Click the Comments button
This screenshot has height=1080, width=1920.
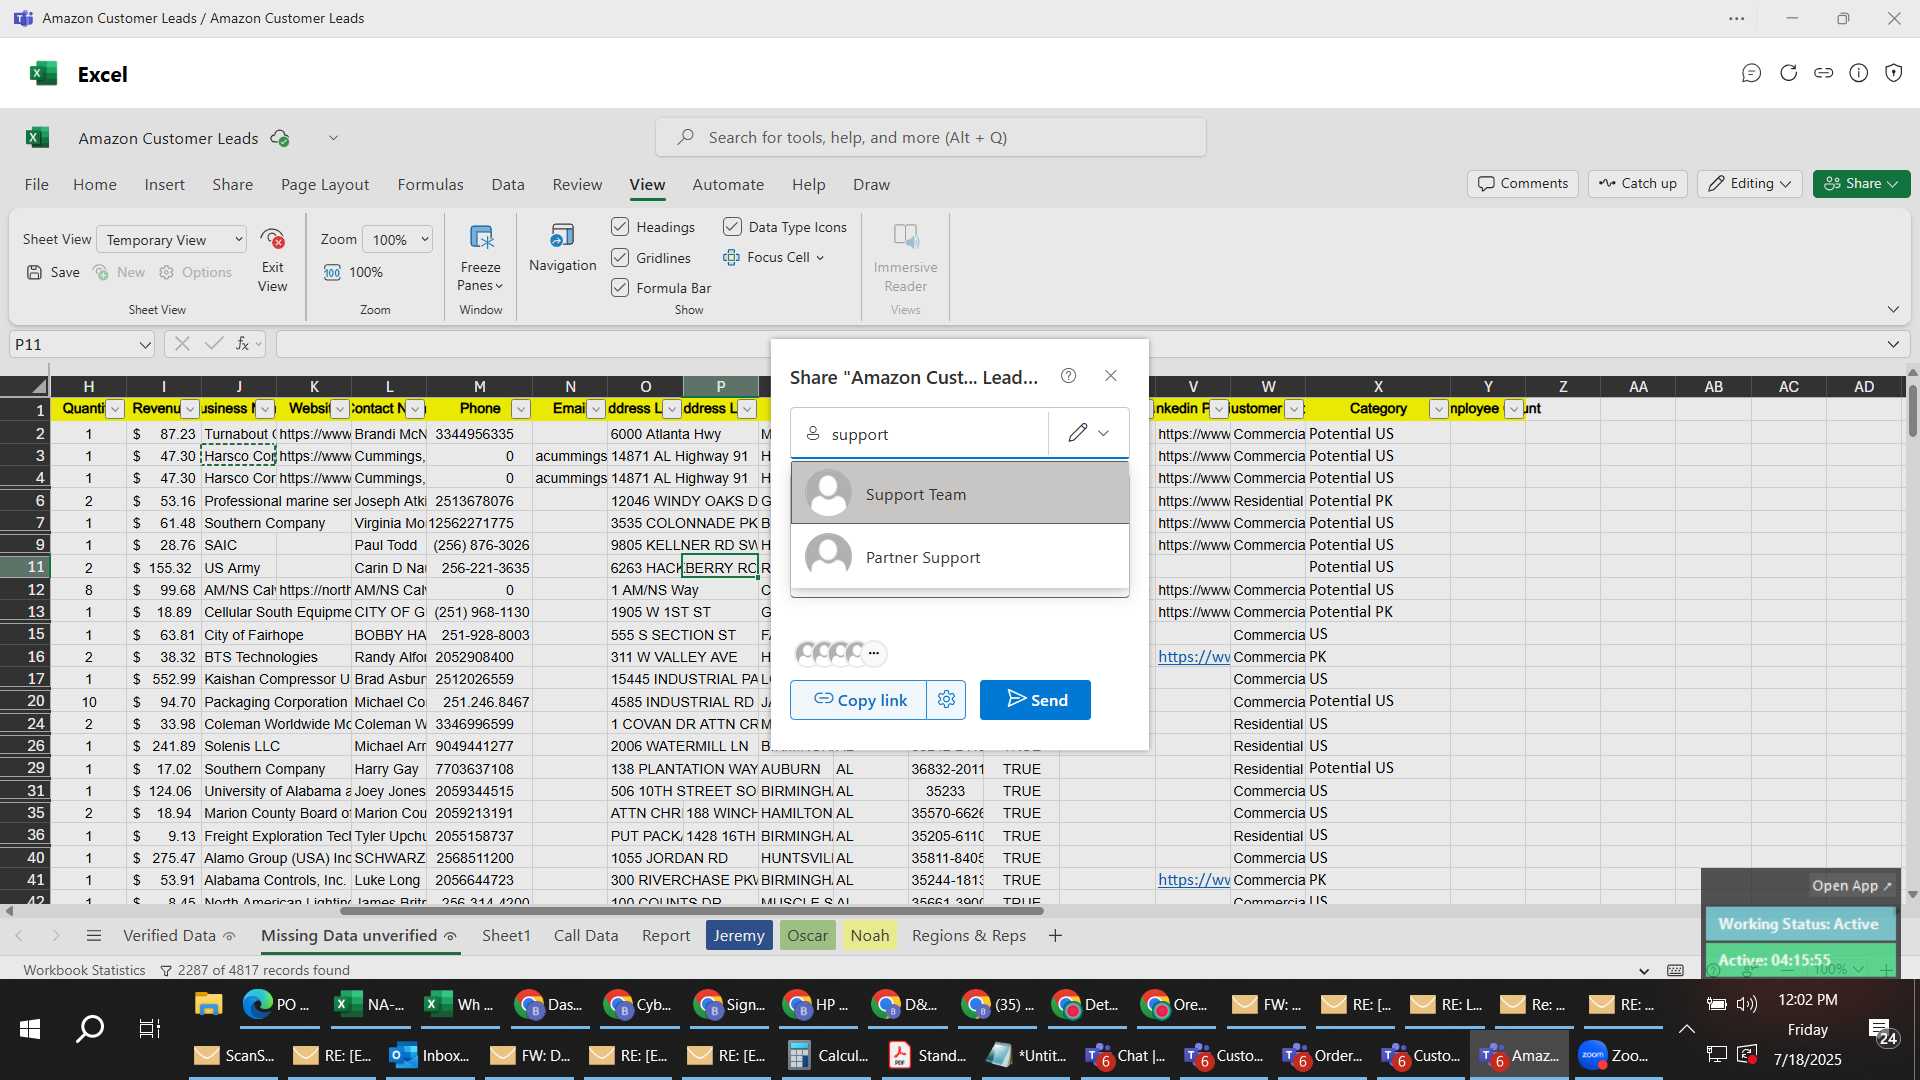tap(1523, 184)
